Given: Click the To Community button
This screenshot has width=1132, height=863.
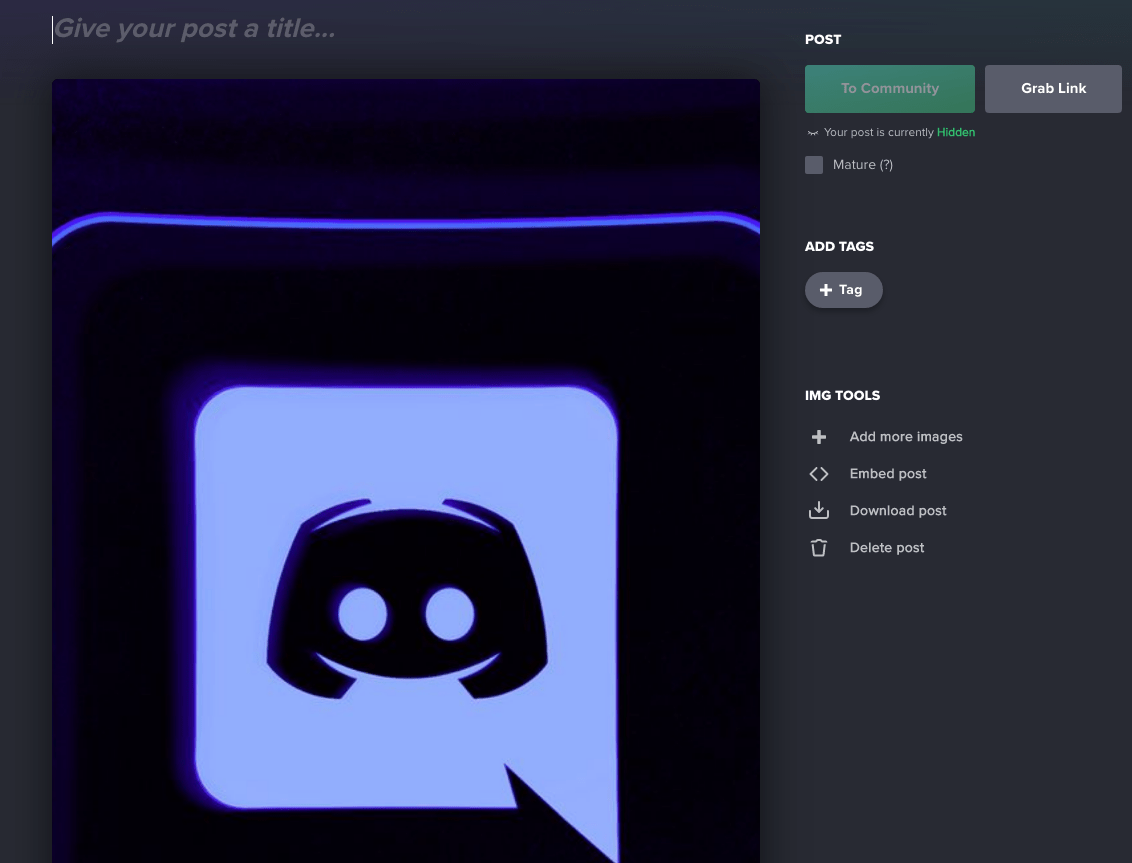Looking at the screenshot, I should (889, 88).
